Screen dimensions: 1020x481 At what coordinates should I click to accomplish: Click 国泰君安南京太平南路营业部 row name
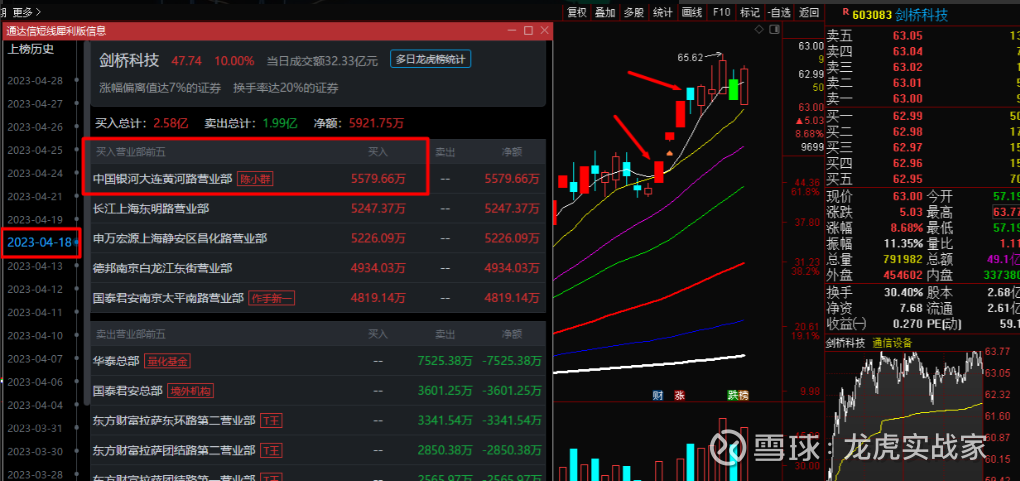(x=168, y=298)
